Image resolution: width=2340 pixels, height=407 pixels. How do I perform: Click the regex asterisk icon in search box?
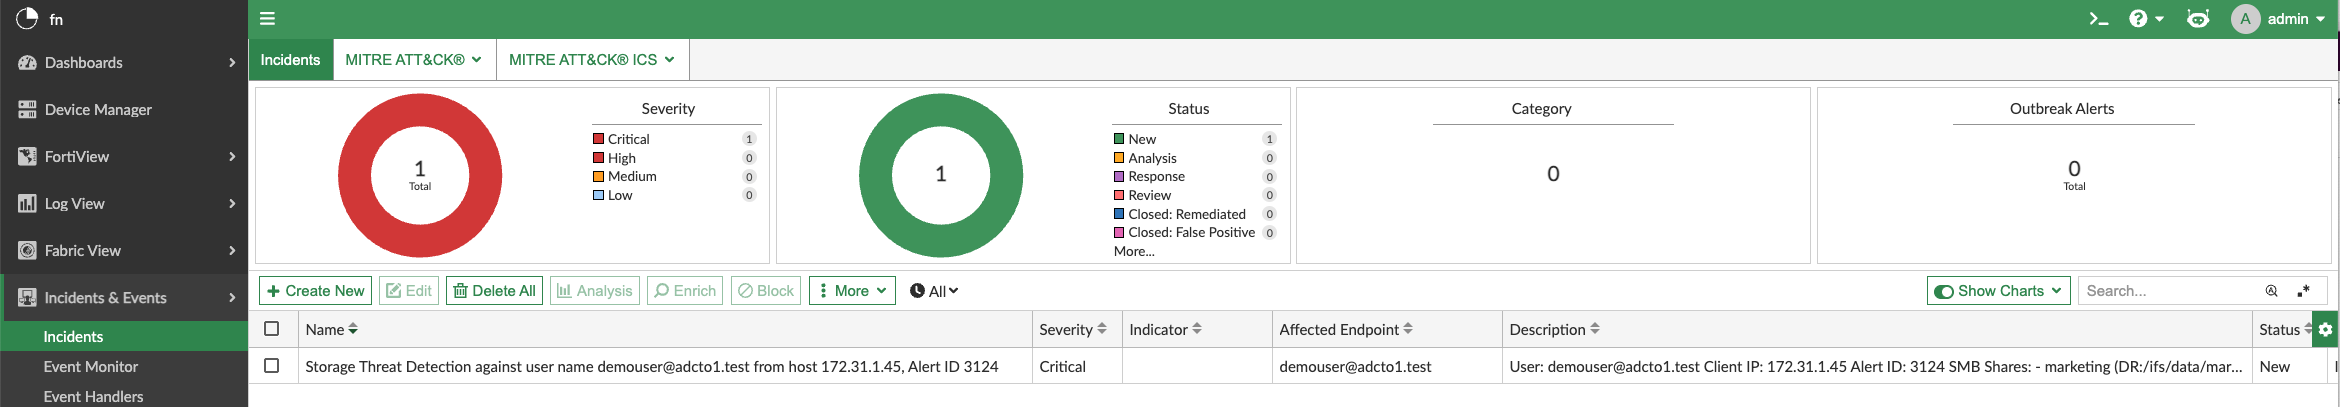(x=2303, y=291)
